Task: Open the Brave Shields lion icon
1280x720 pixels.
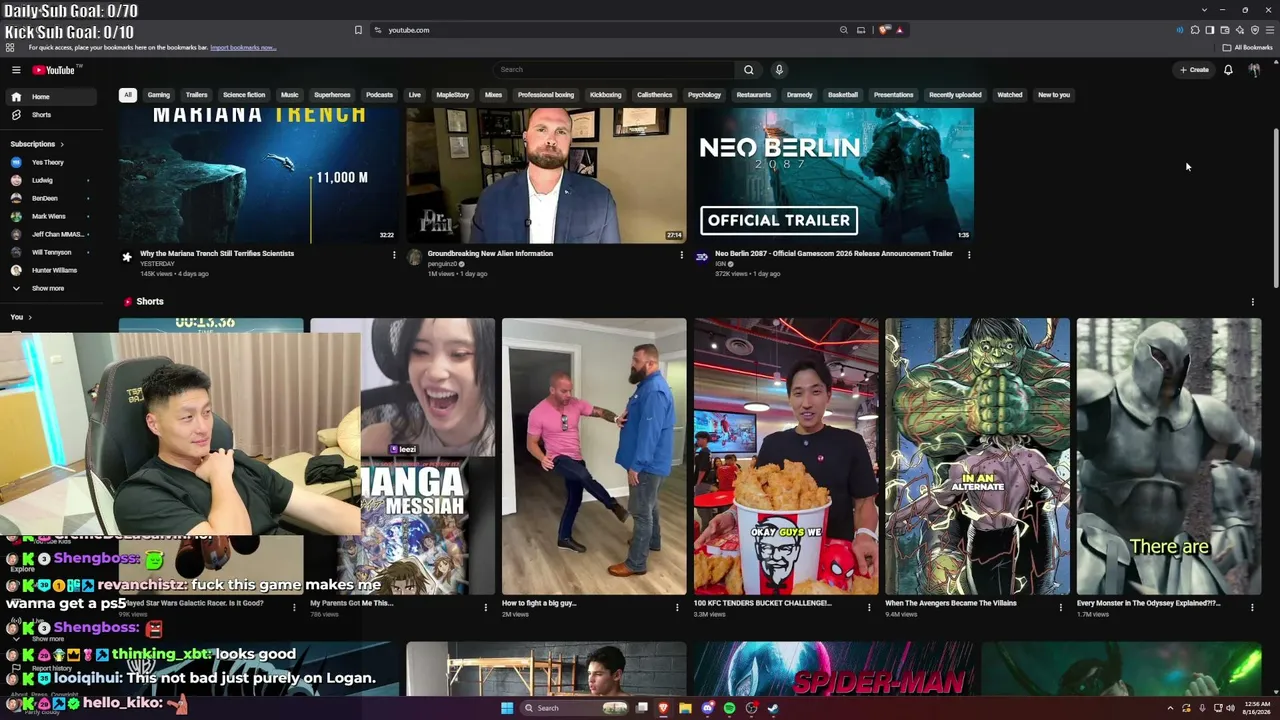Action: click(x=884, y=30)
